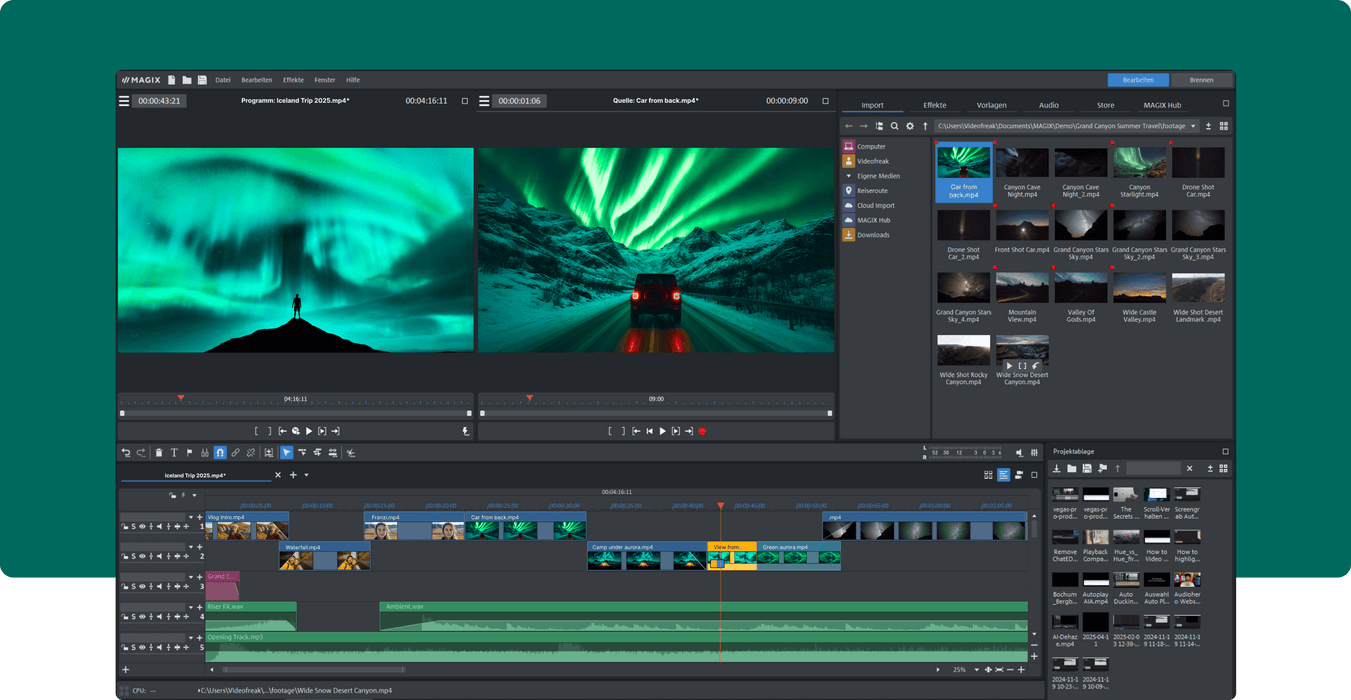Select the Car from back.mp4 thumbnail
The height and width of the screenshot is (700, 1351).
tap(963, 162)
